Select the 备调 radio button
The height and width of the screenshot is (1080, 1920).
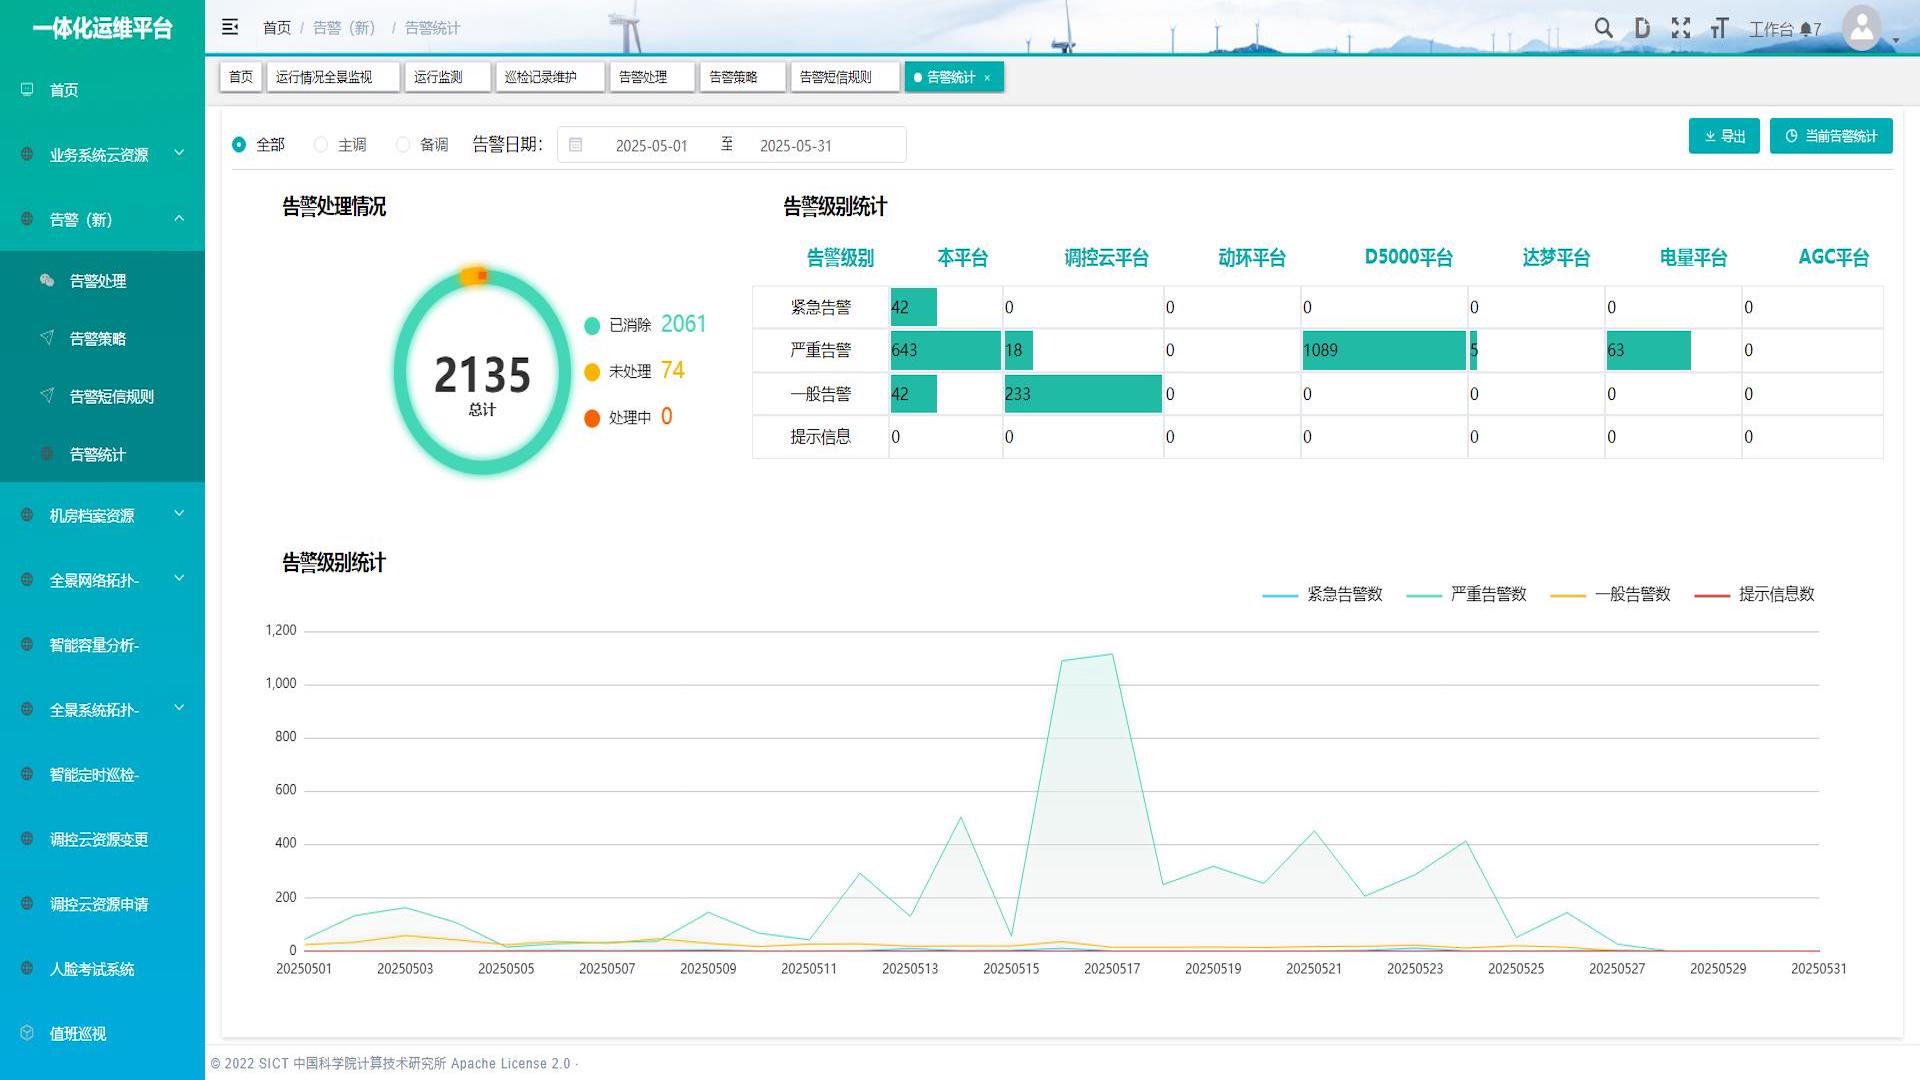(x=403, y=145)
